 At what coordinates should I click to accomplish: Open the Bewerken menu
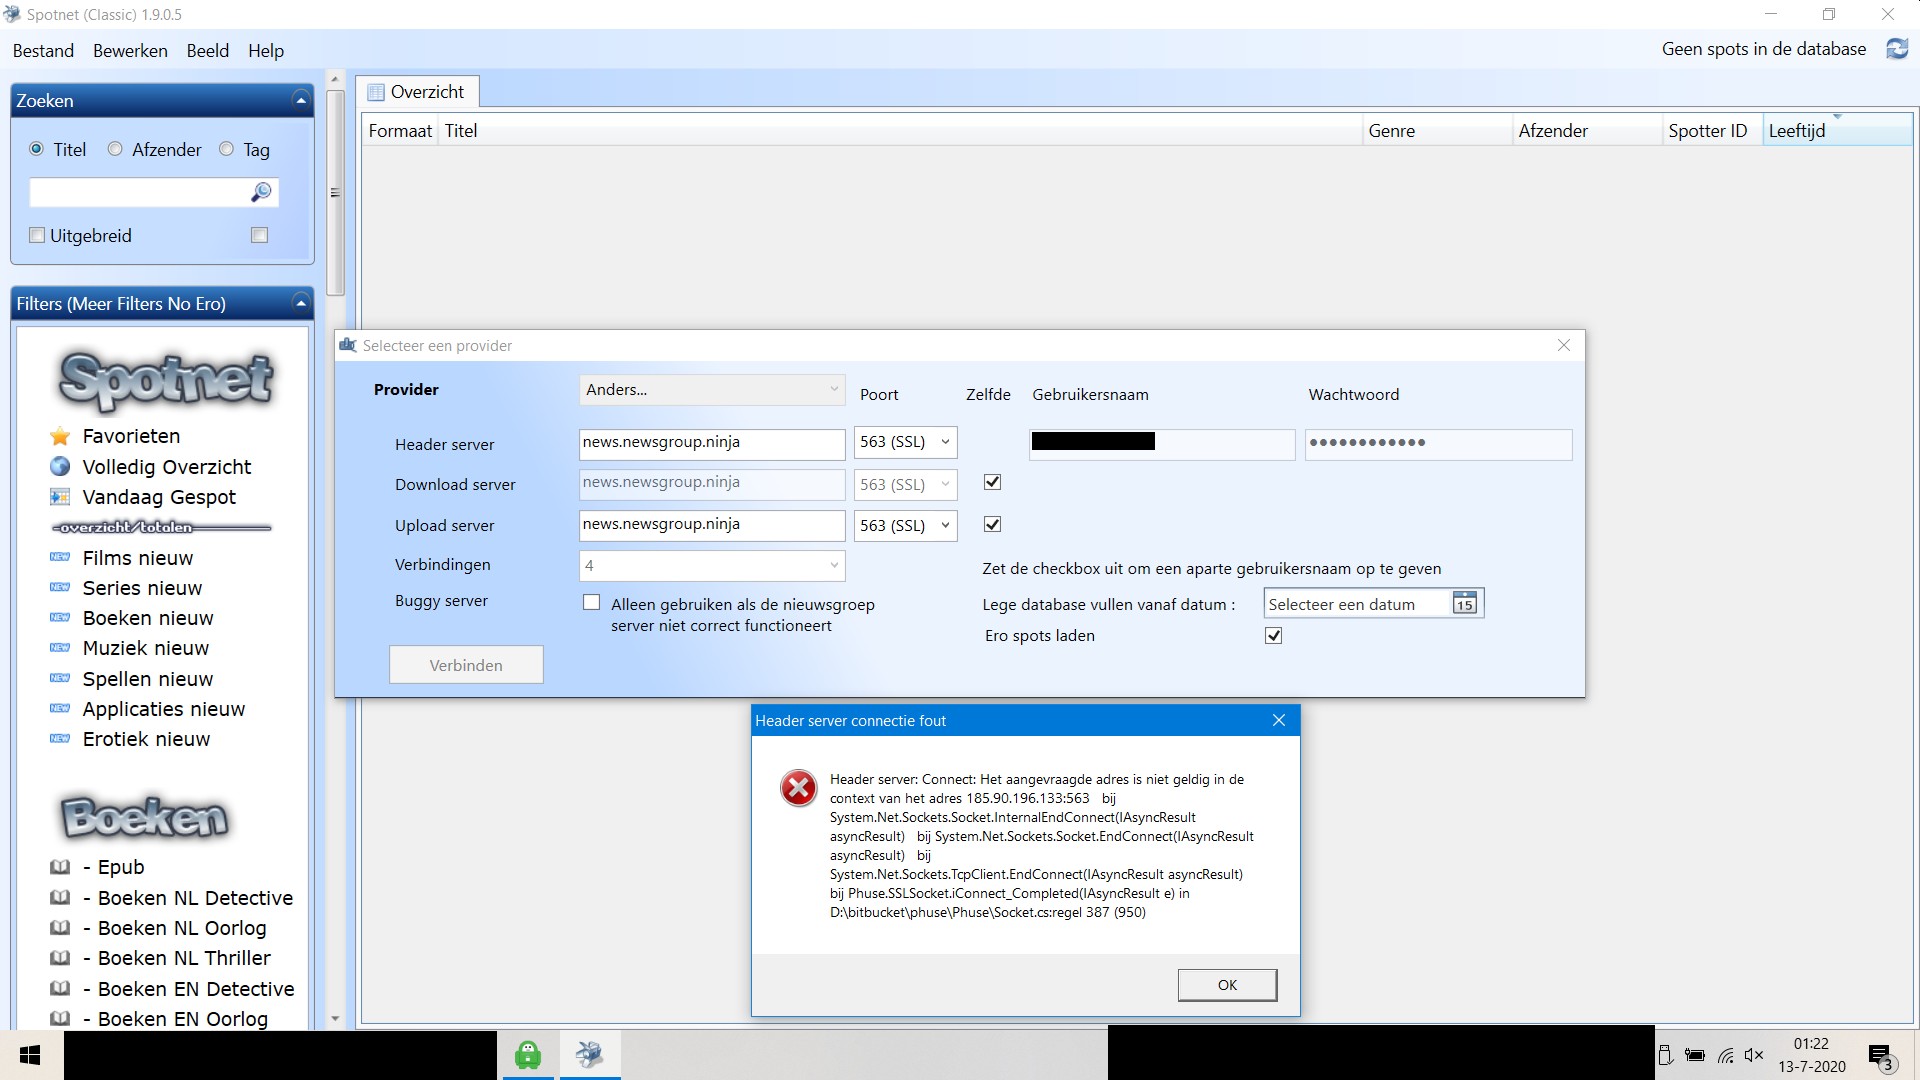coord(130,50)
